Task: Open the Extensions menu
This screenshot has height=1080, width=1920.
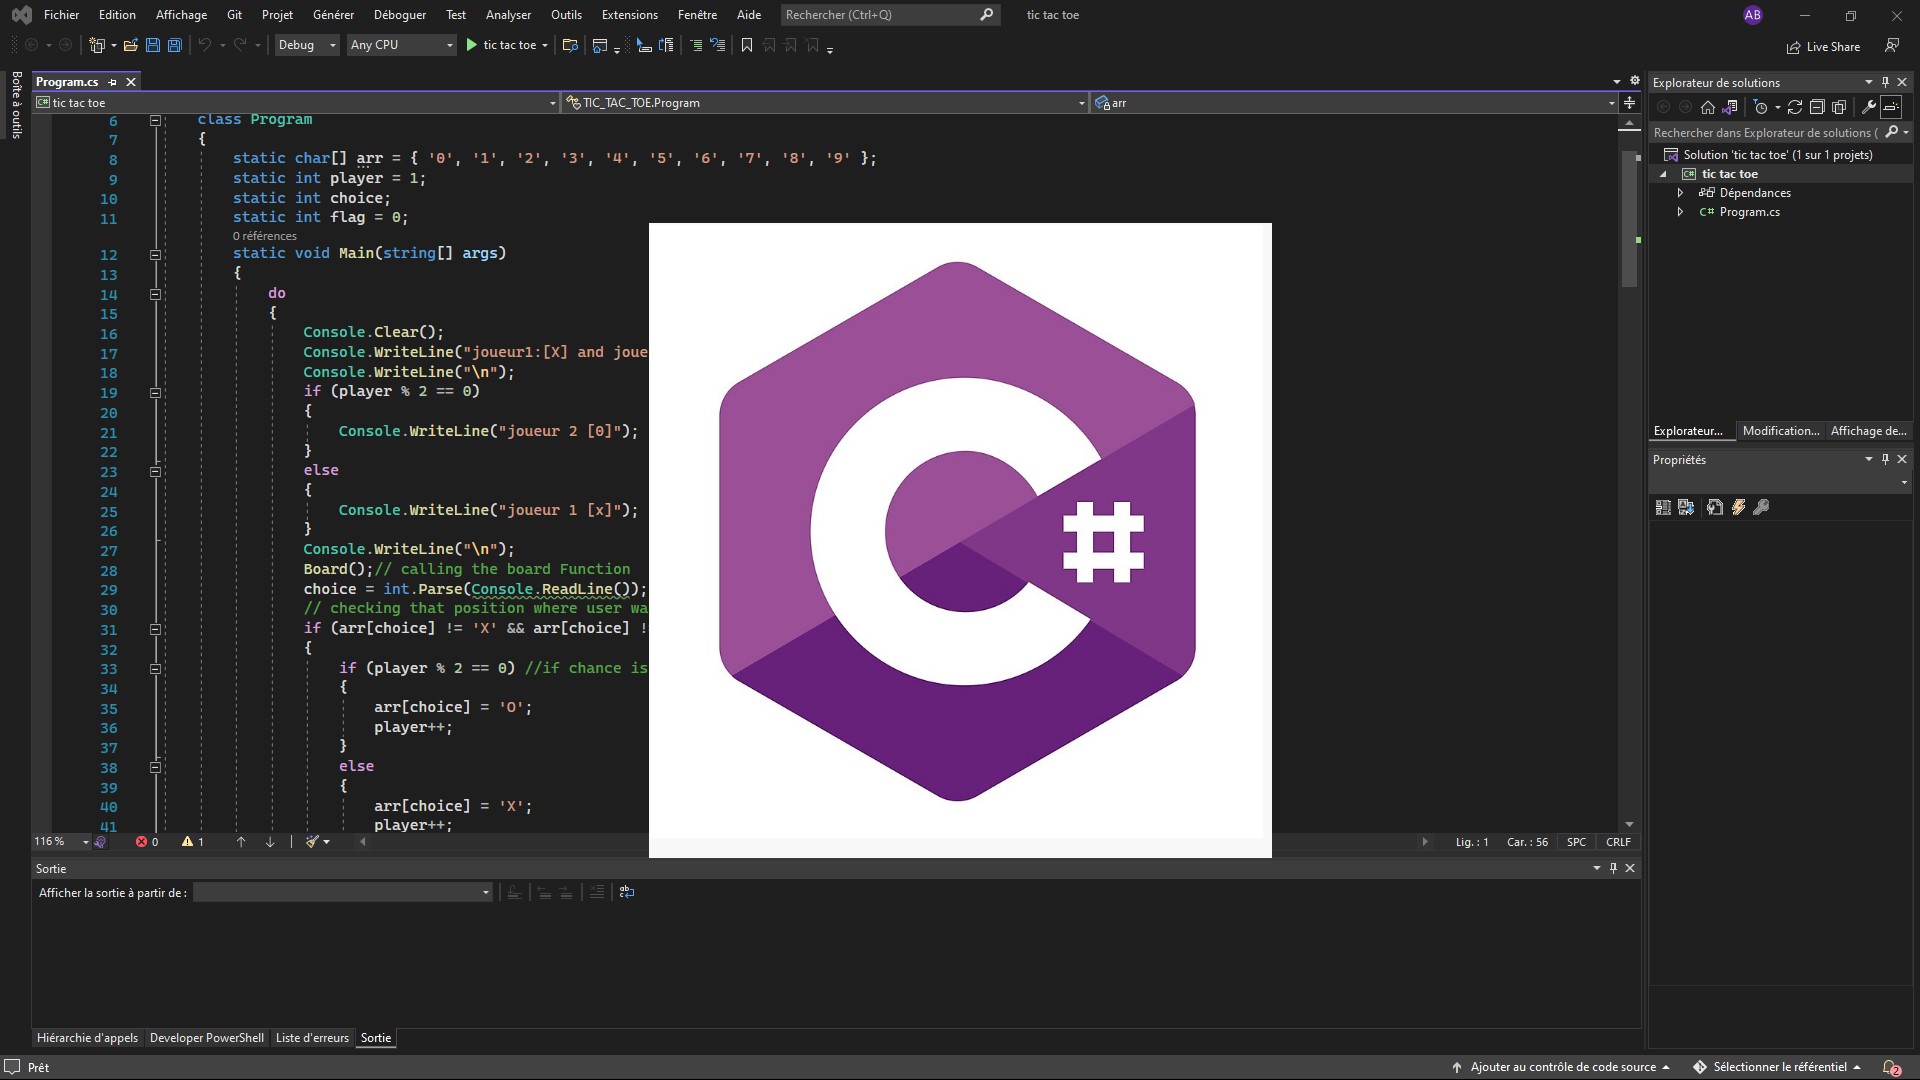Action: click(x=629, y=15)
